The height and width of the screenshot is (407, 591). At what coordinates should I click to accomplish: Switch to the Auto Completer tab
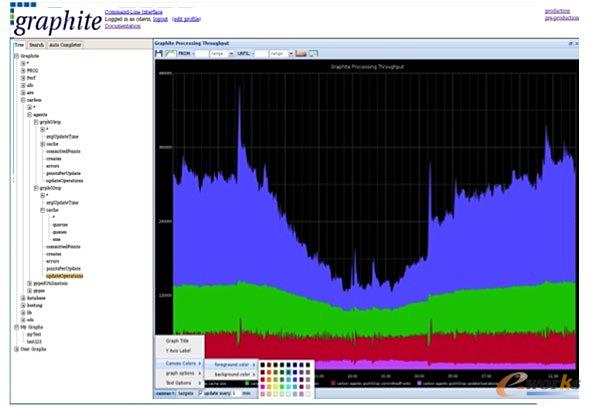click(x=65, y=45)
